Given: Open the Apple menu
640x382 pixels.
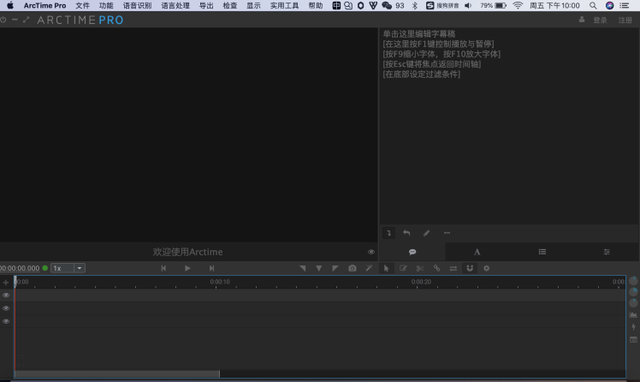Looking at the screenshot, I should pos(10,5).
